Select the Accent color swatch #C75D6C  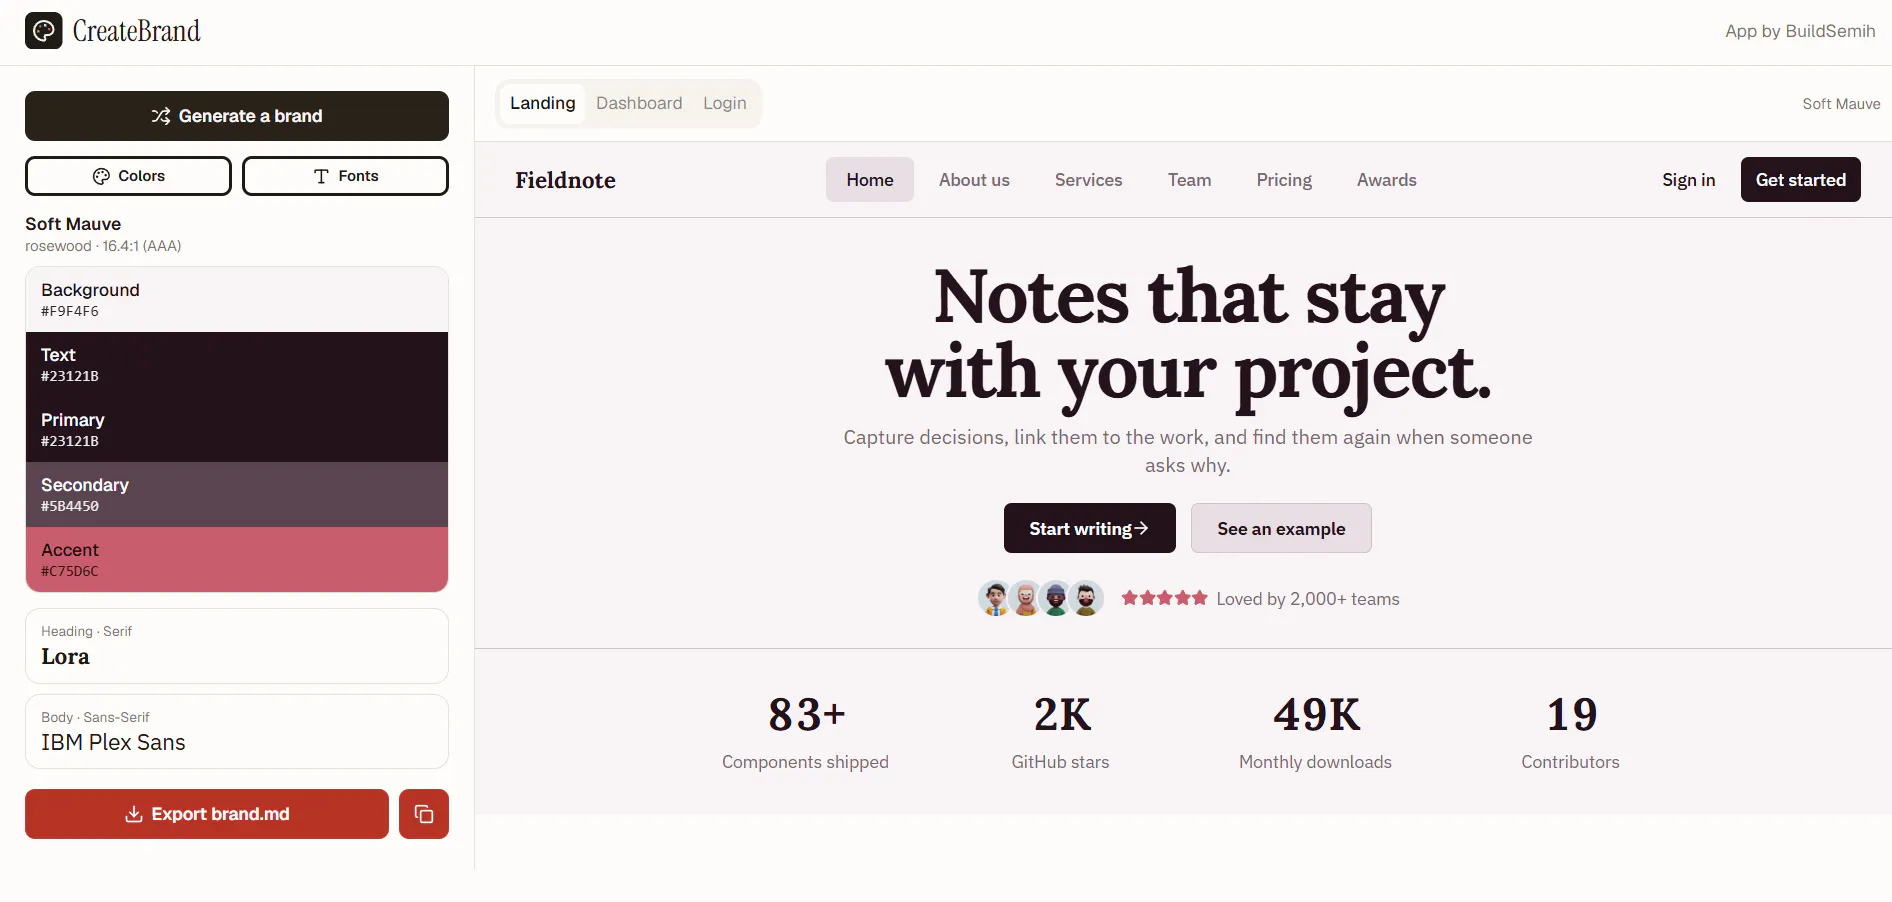(237, 559)
